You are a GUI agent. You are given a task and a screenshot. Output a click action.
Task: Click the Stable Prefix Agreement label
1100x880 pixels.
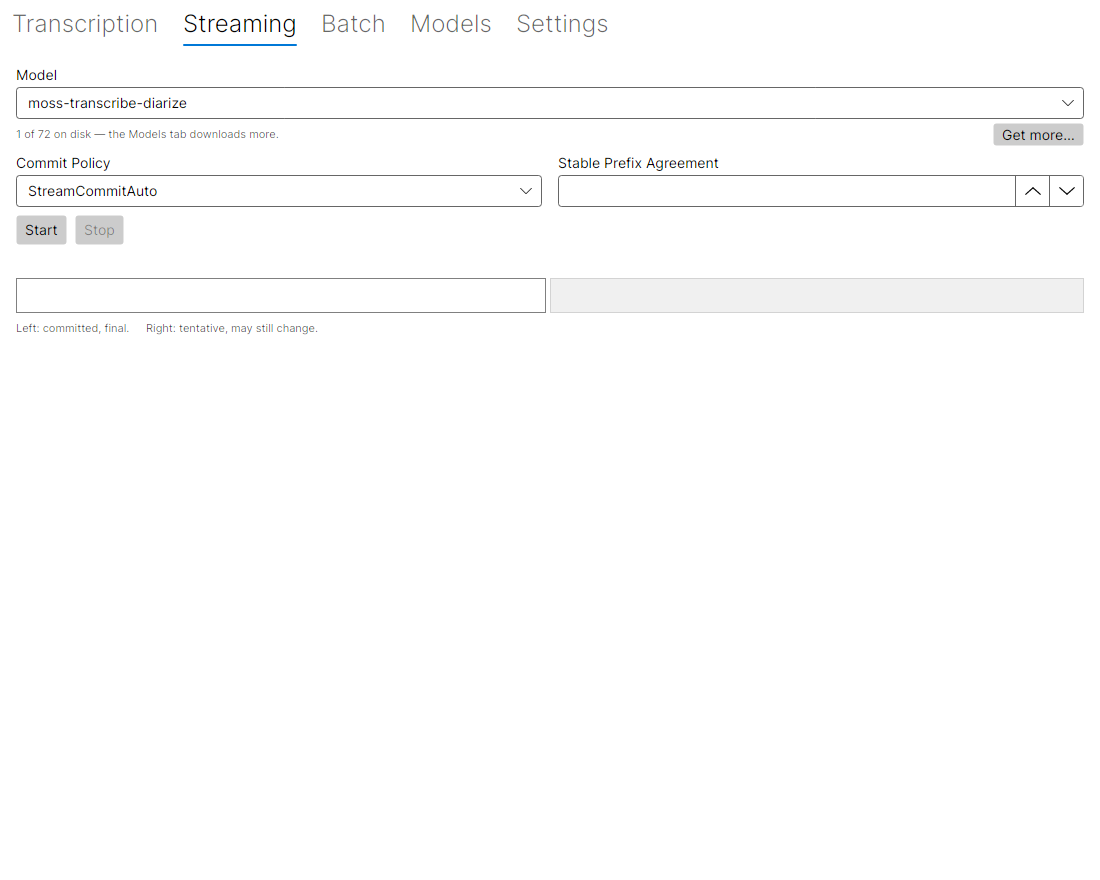pos(638,163)
